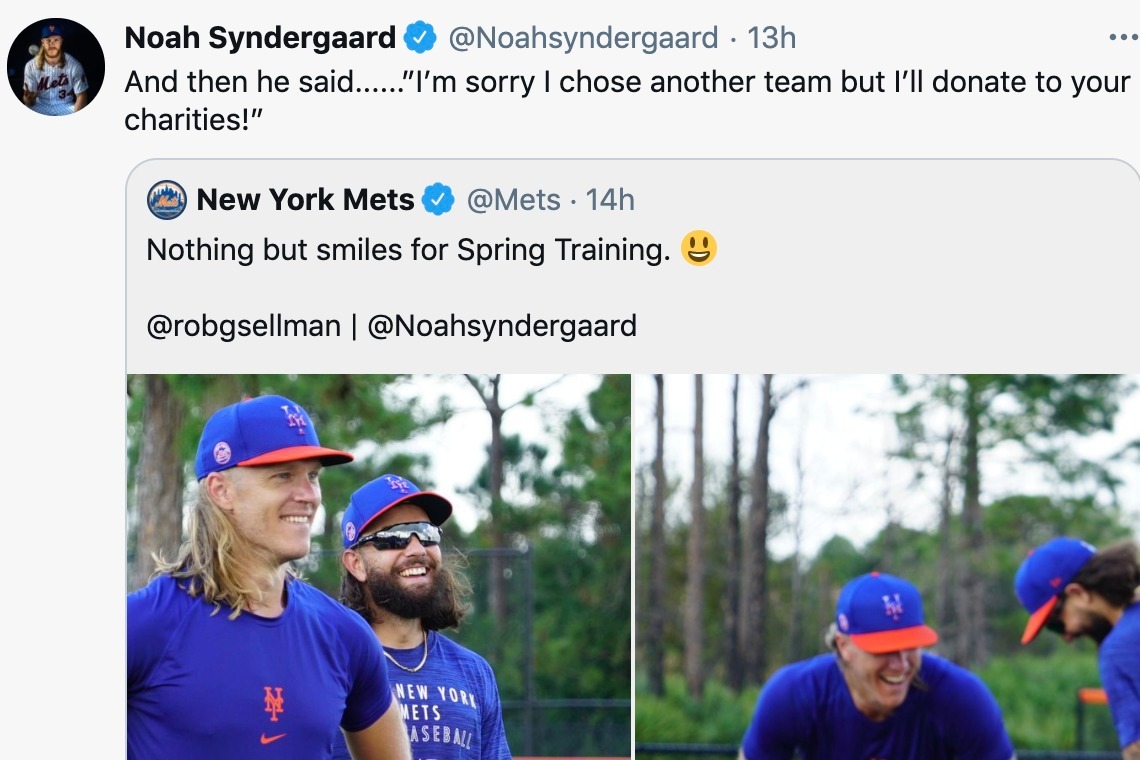Click the New York Mets account name

coord(305,200)
